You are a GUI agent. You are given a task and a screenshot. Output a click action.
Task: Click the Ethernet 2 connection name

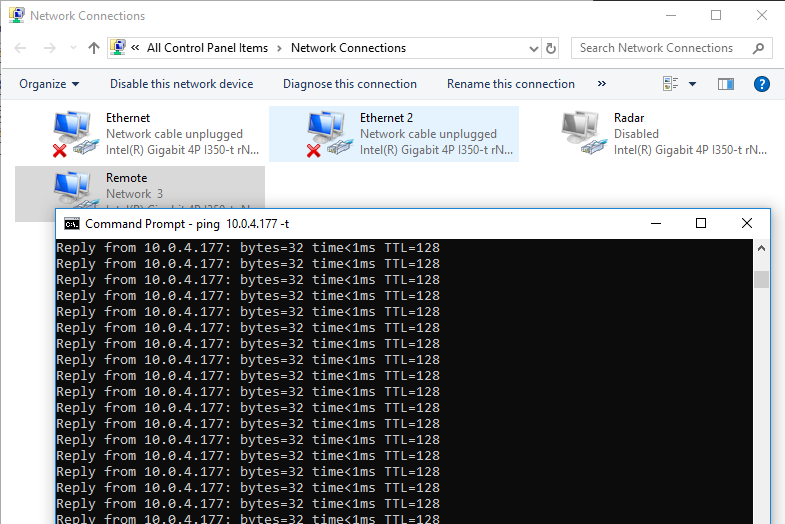click(x=386, y=118)
